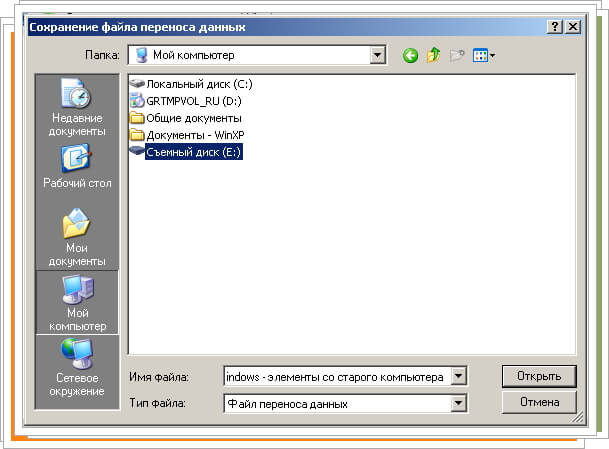Expand the Тип файла dropdown
The width and height of the screenshot is (609, 449).
click(458, 403)
